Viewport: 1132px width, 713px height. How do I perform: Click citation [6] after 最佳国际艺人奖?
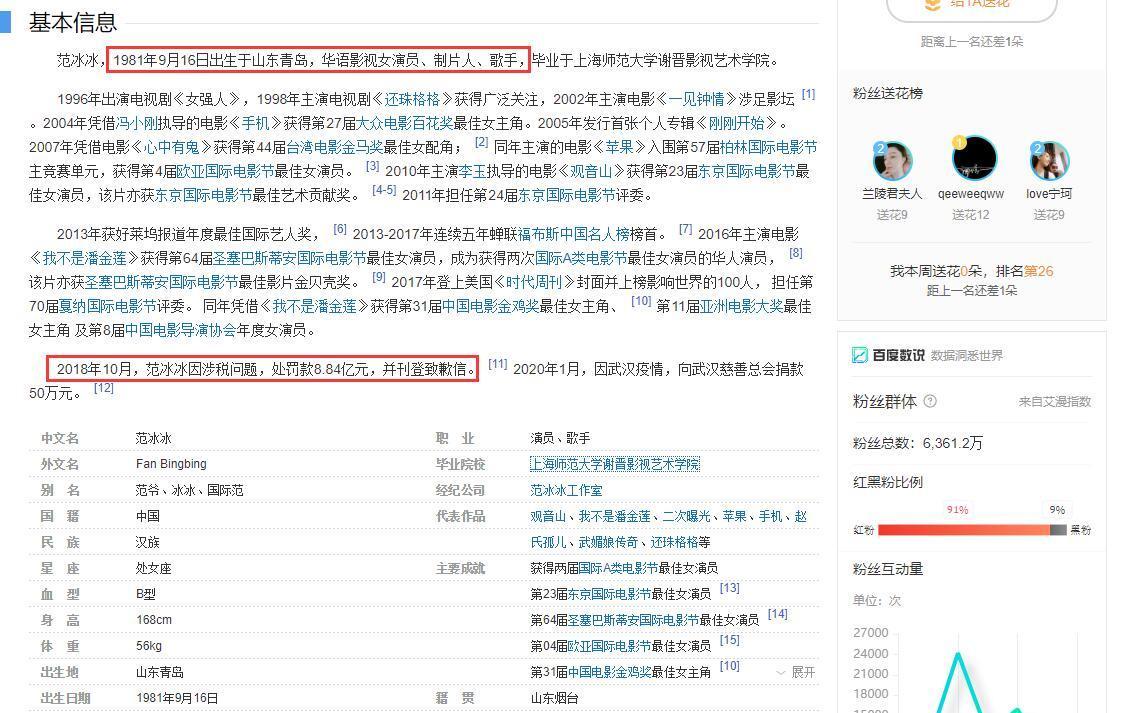(340, 229)
